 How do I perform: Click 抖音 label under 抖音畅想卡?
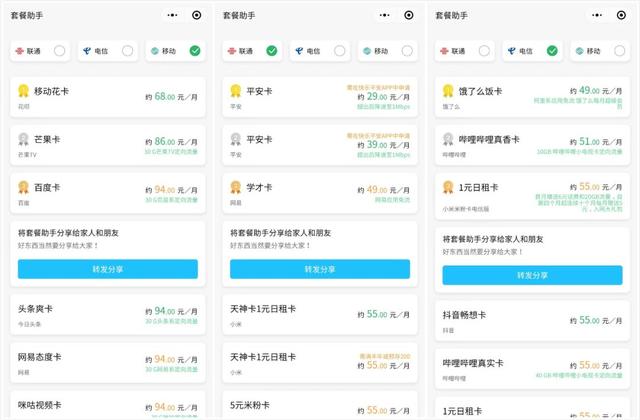pos(448,330)
